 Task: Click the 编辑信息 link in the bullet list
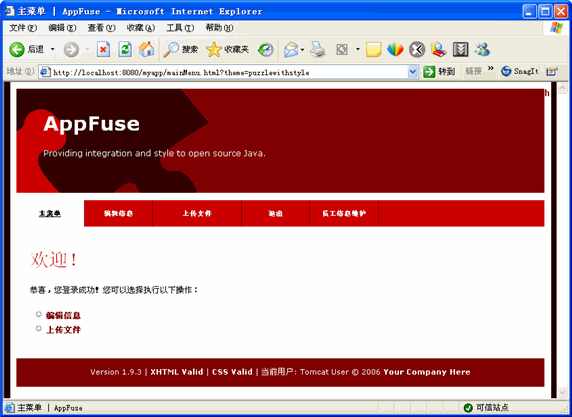tap(63, 315)
